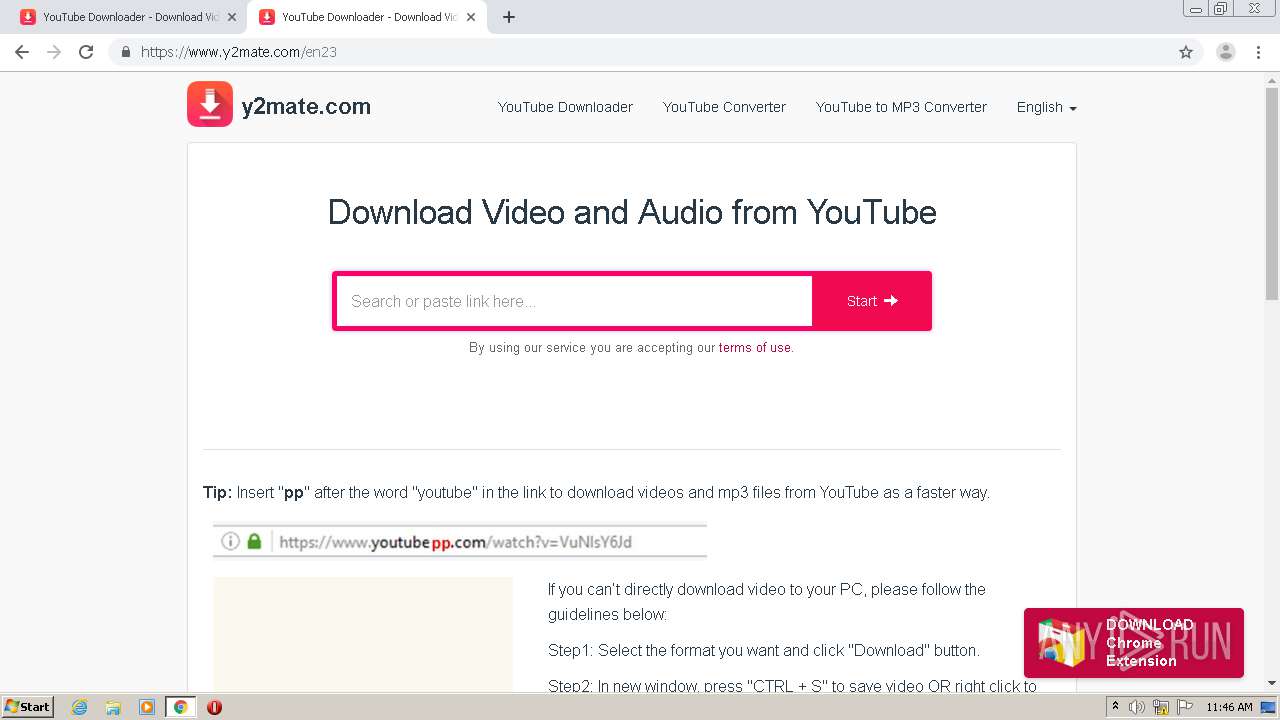View site info via padlock icon
Image resolution: width=1280 pixels, height=720 pixels.
pos(125,52)
